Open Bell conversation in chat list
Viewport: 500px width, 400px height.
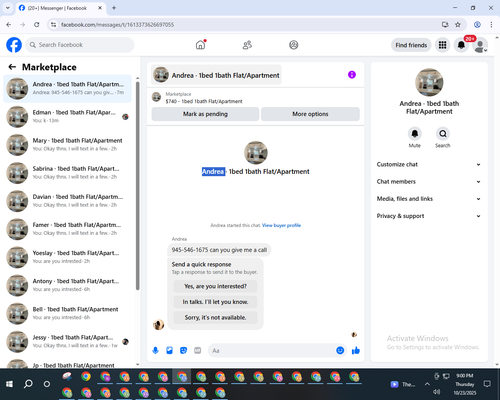pyautogui.click(x=67, y=313)
